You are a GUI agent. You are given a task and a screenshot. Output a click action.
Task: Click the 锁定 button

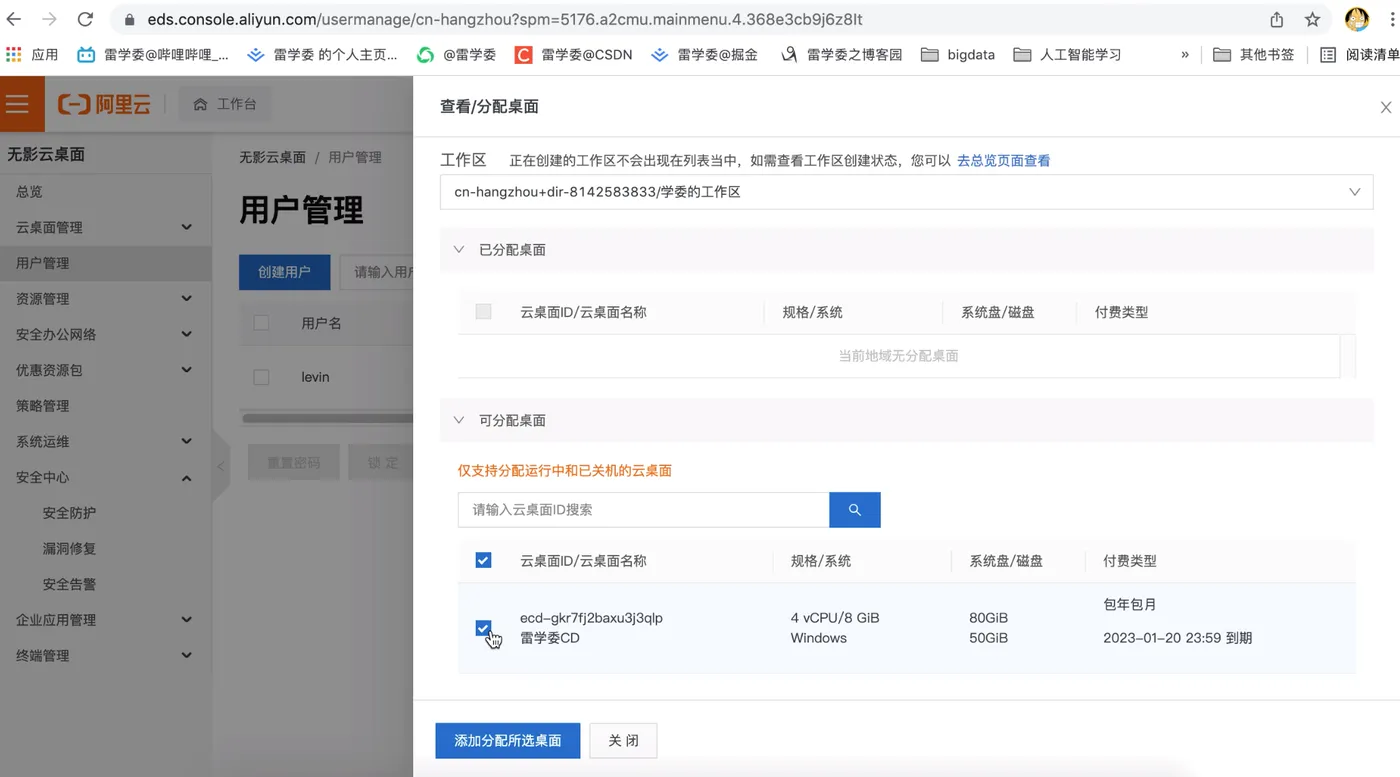click(x=382, y=463)
